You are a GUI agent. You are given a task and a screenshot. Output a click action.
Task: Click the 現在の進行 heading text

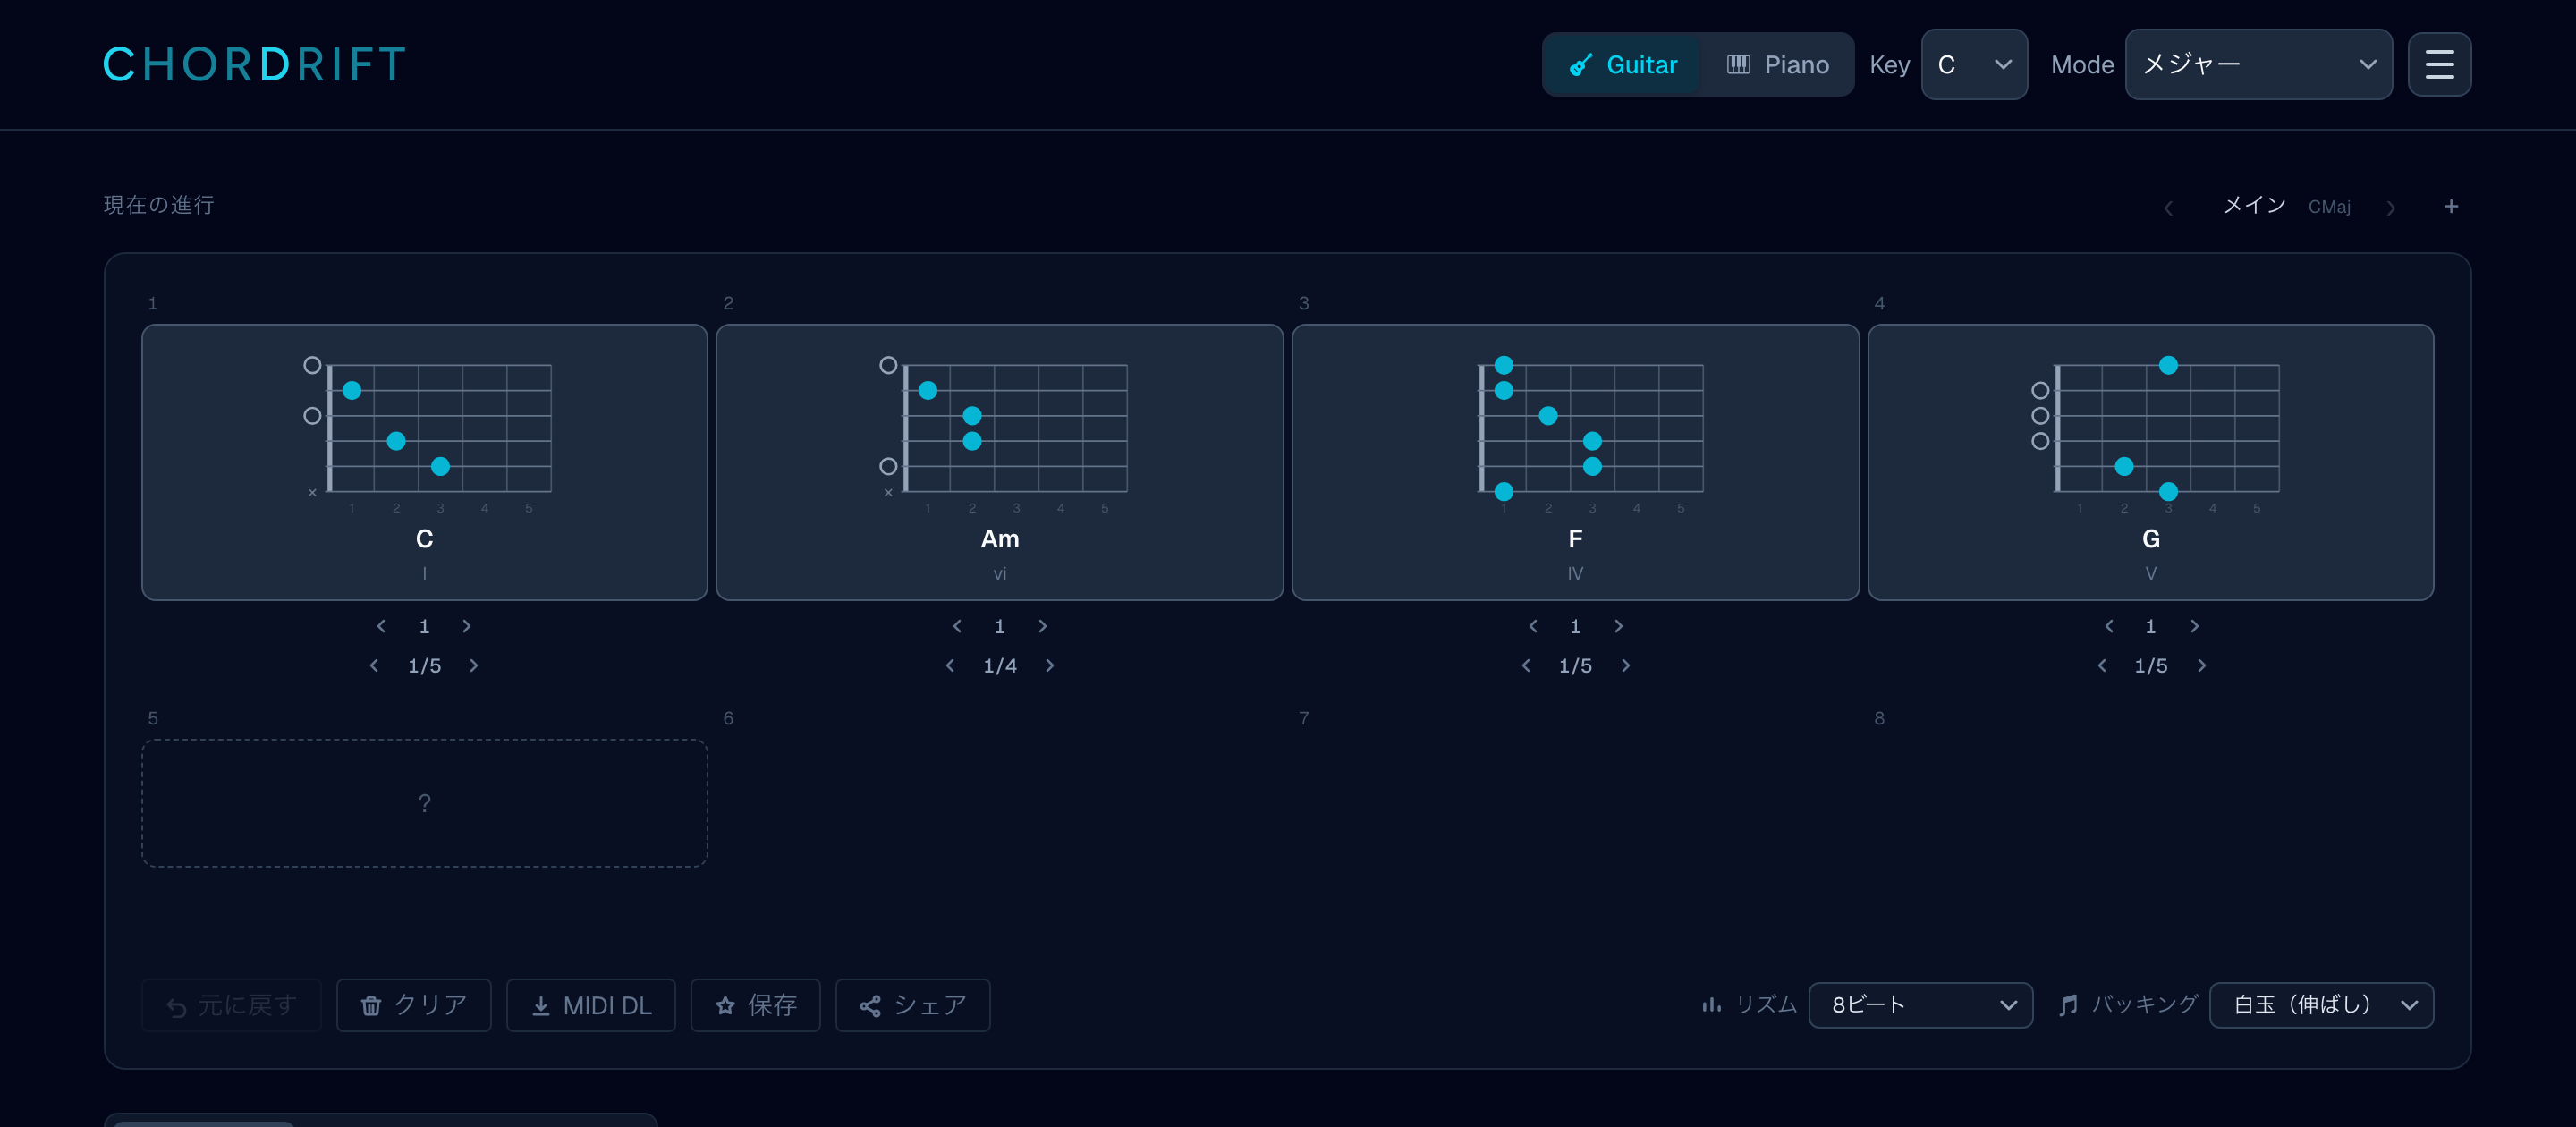[159, 205]
